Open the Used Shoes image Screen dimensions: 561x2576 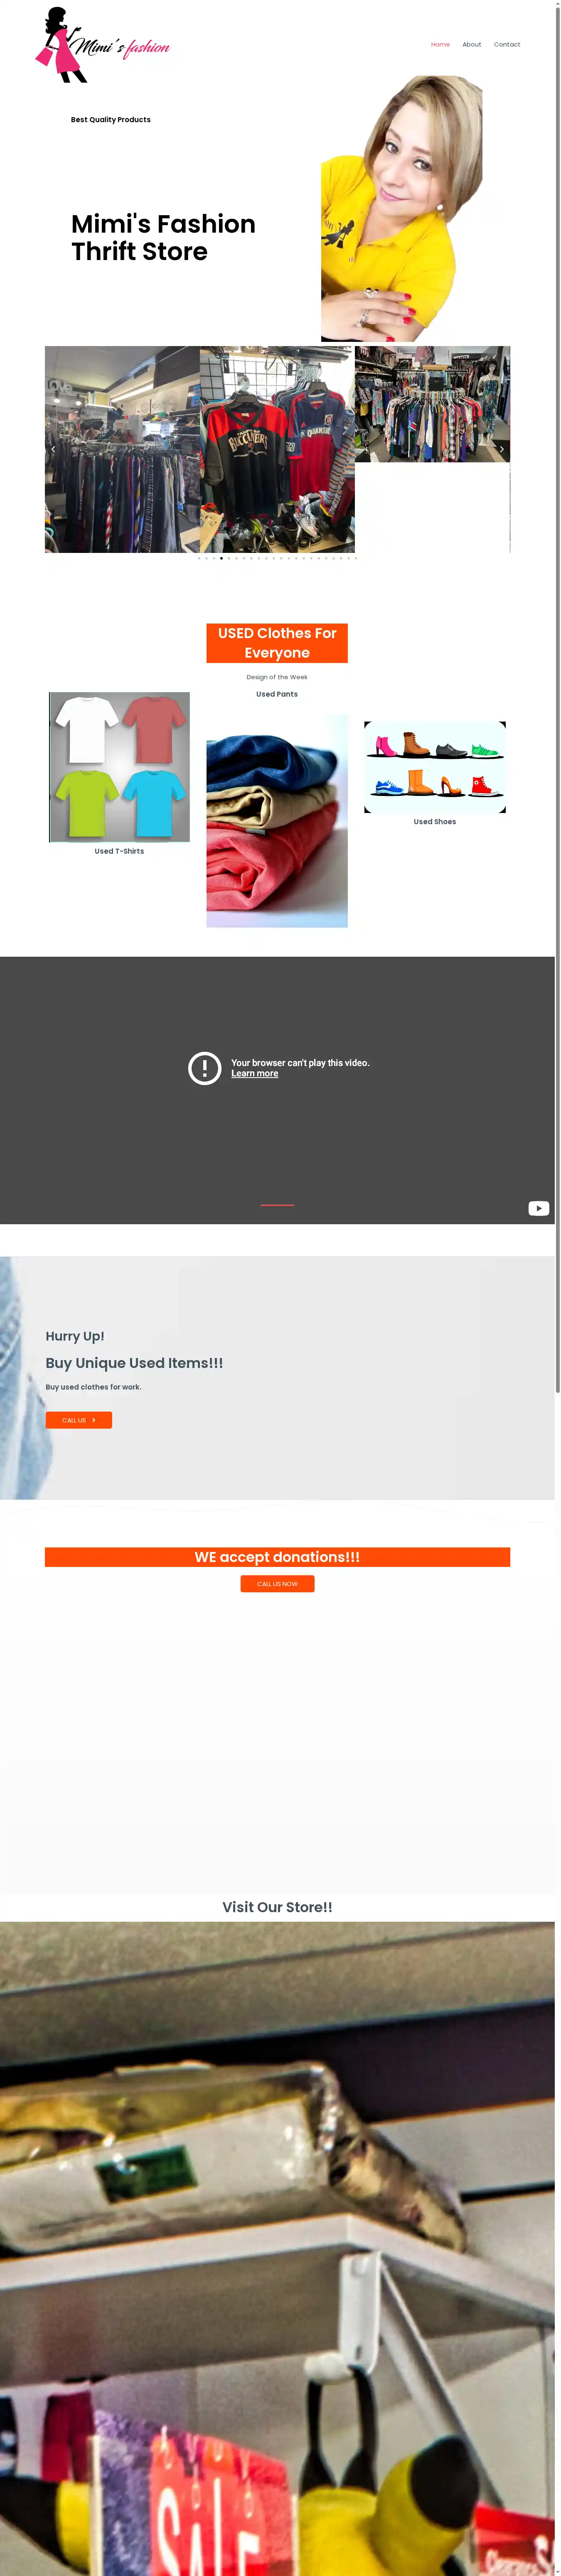click(x=435, y=767)
